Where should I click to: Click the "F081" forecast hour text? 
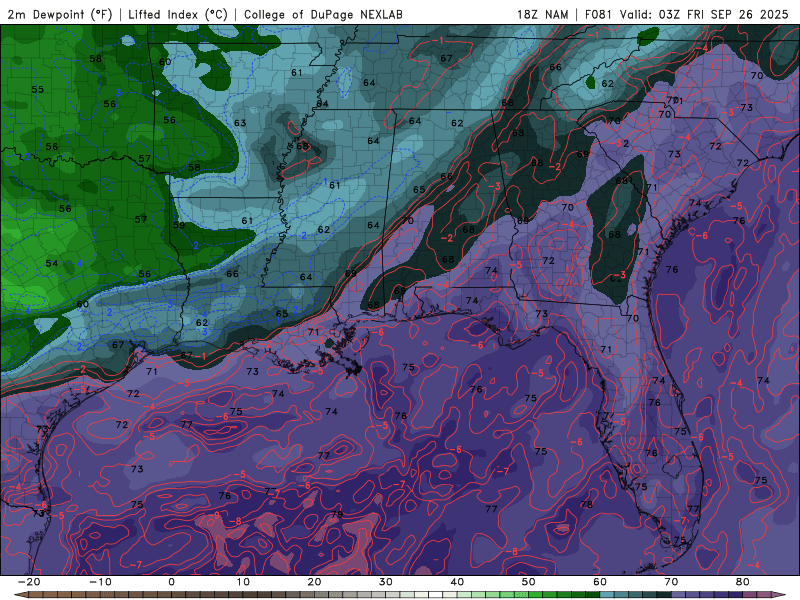tap(599, 14)
